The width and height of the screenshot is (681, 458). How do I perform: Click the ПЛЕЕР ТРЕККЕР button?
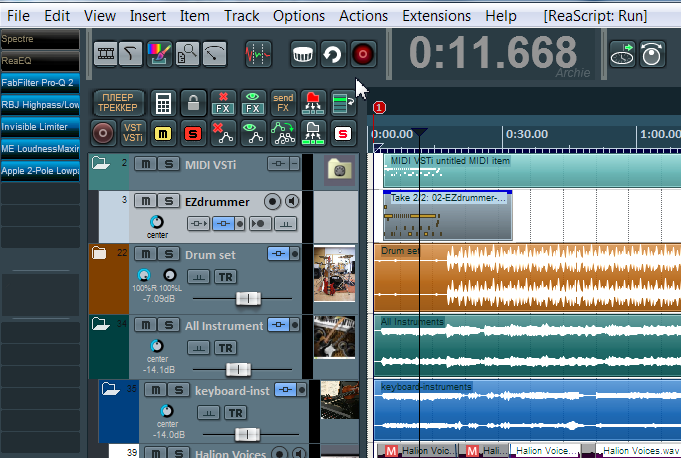(117, 103)
